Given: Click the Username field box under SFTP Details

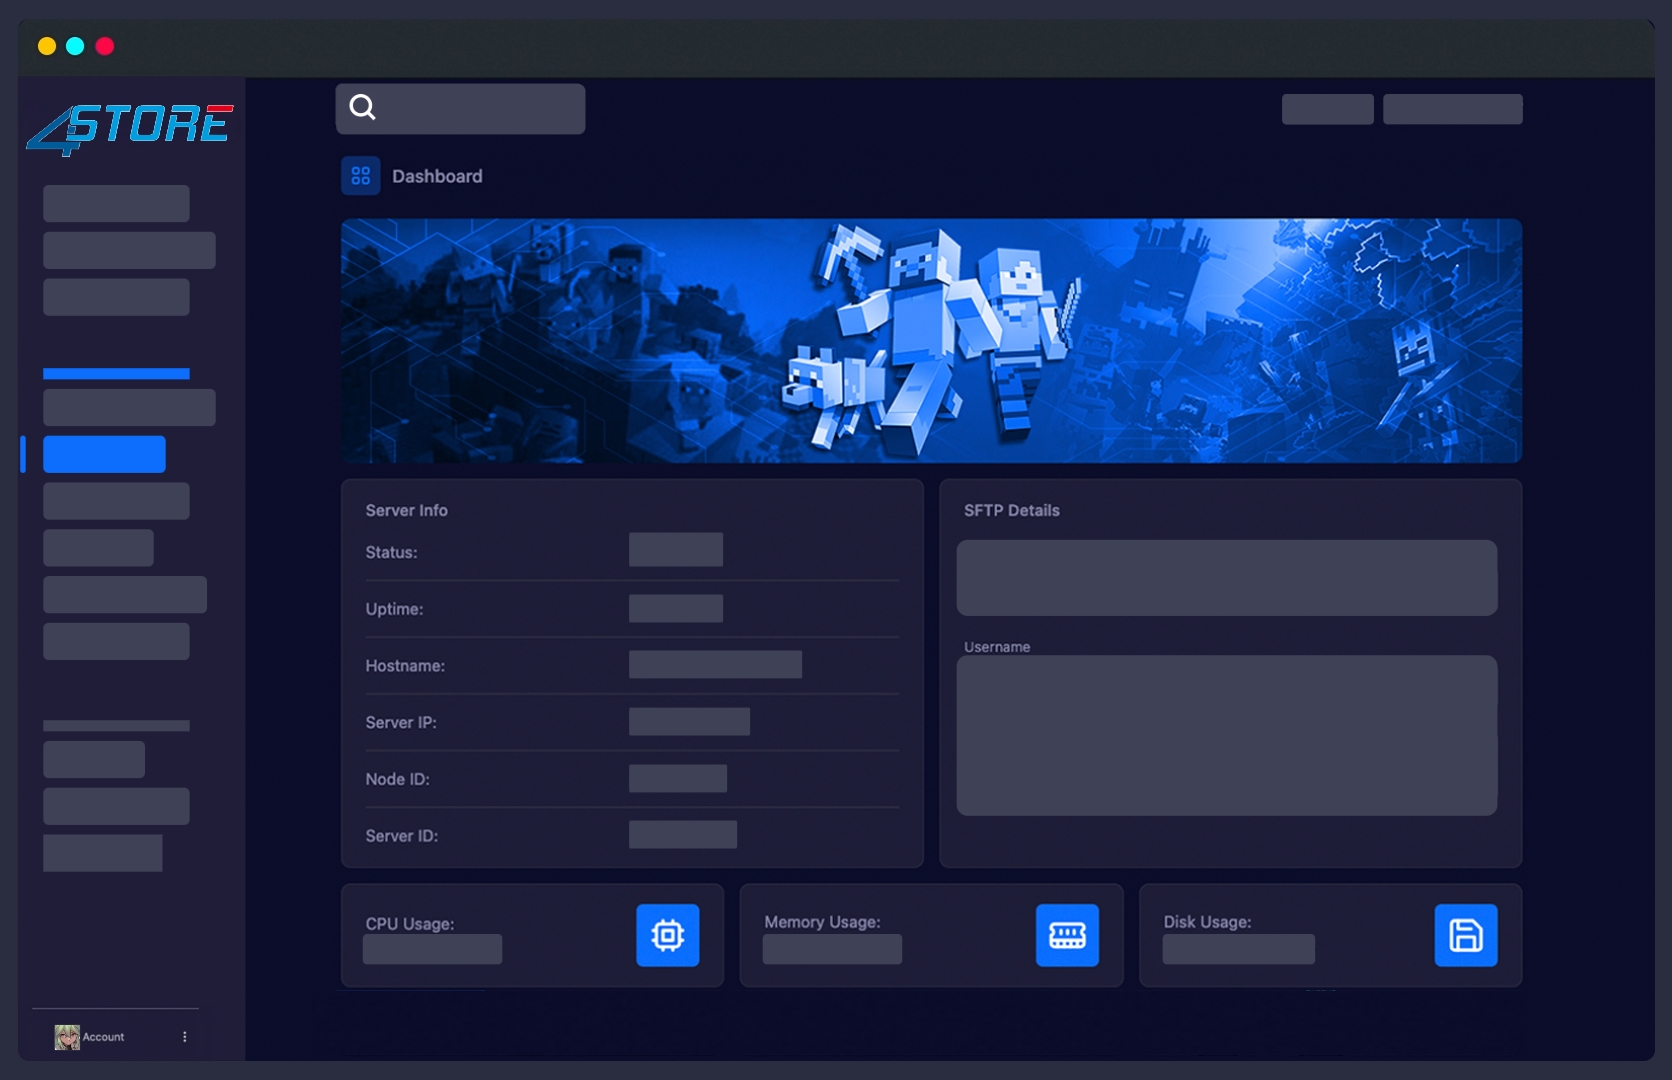Looking at the screenshot, I should point(1227,735).
